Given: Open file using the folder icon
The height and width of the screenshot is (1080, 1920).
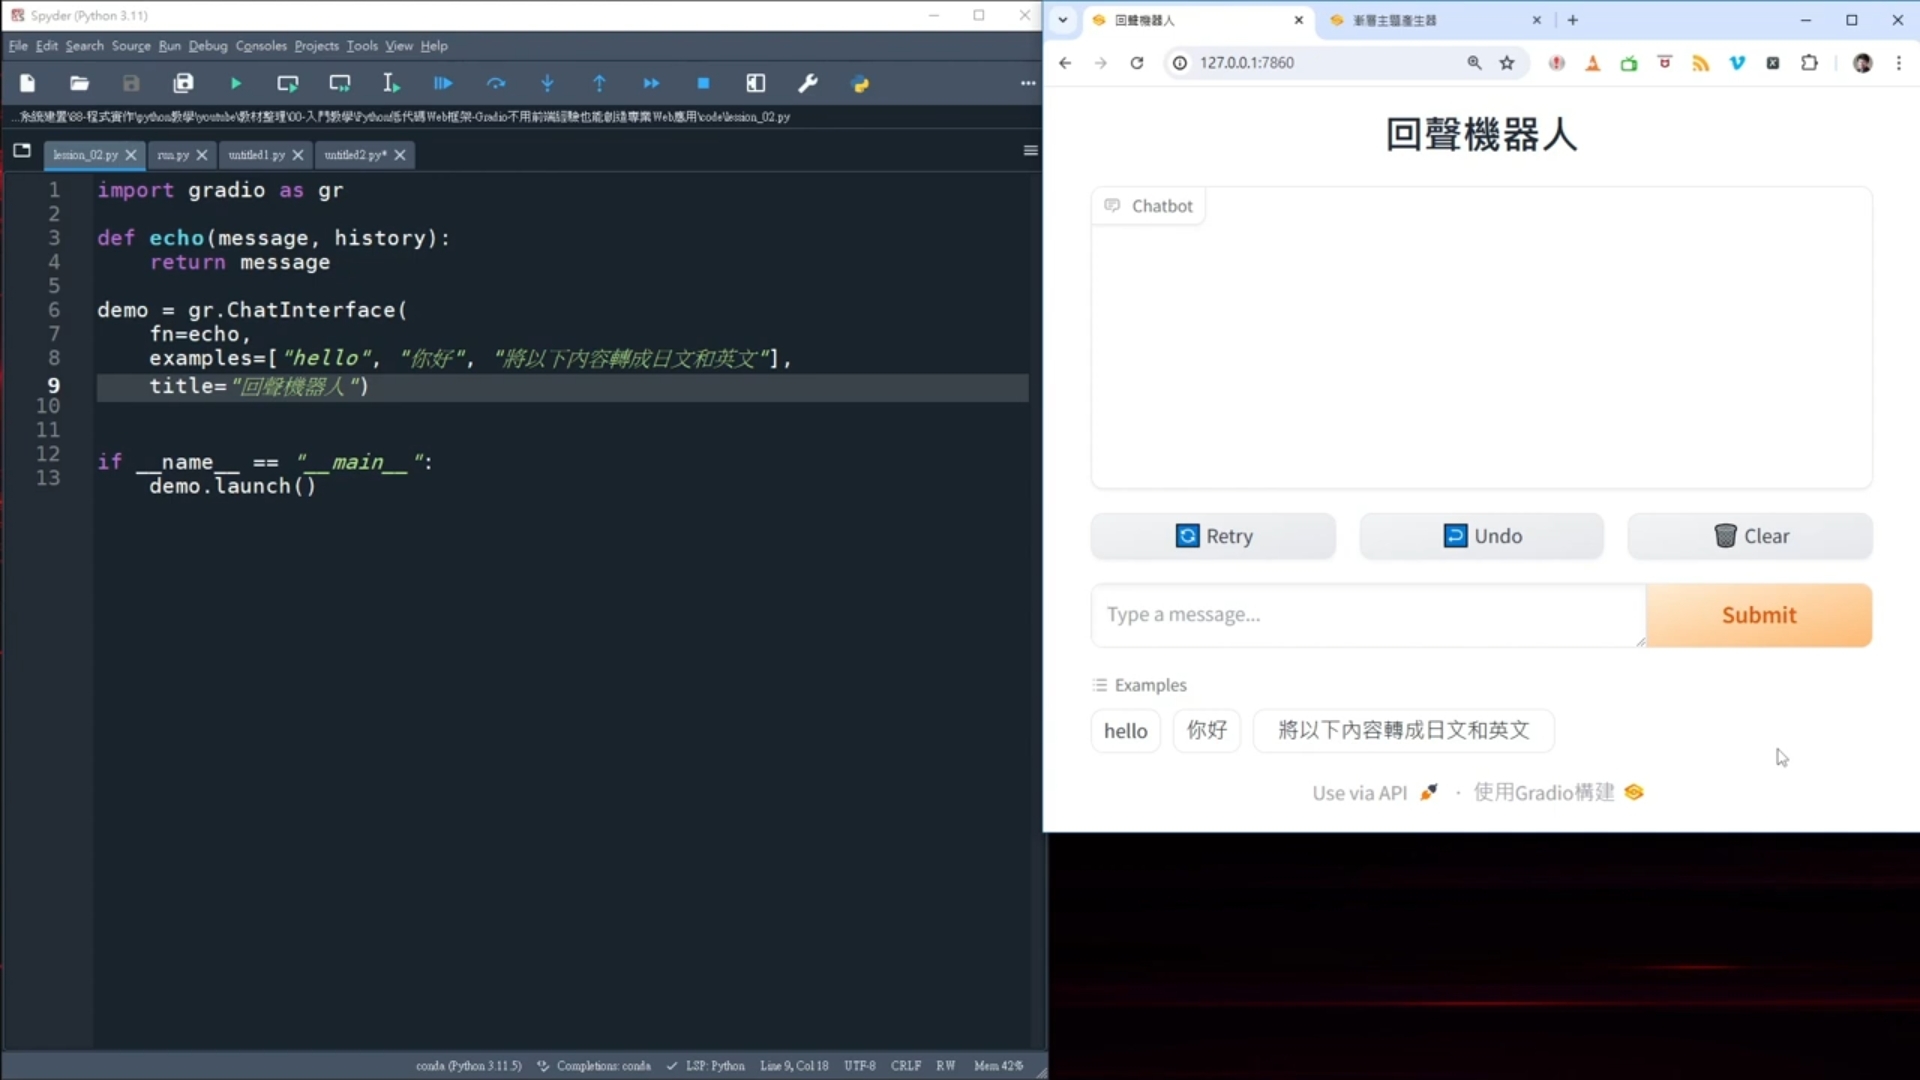Looking at the screenshot, I should [79, 84].
